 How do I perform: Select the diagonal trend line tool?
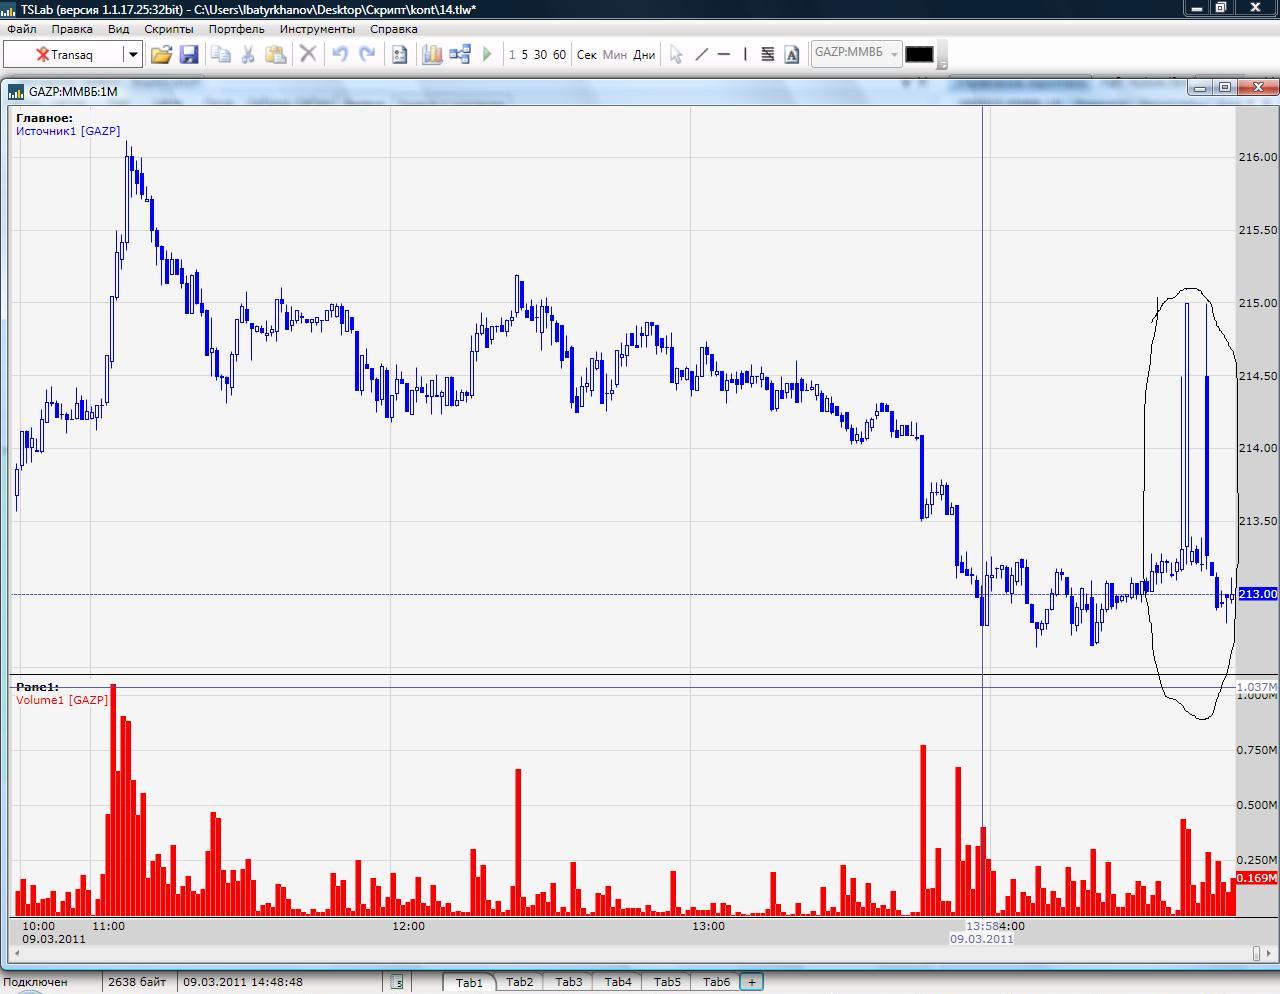pos(701,54)
